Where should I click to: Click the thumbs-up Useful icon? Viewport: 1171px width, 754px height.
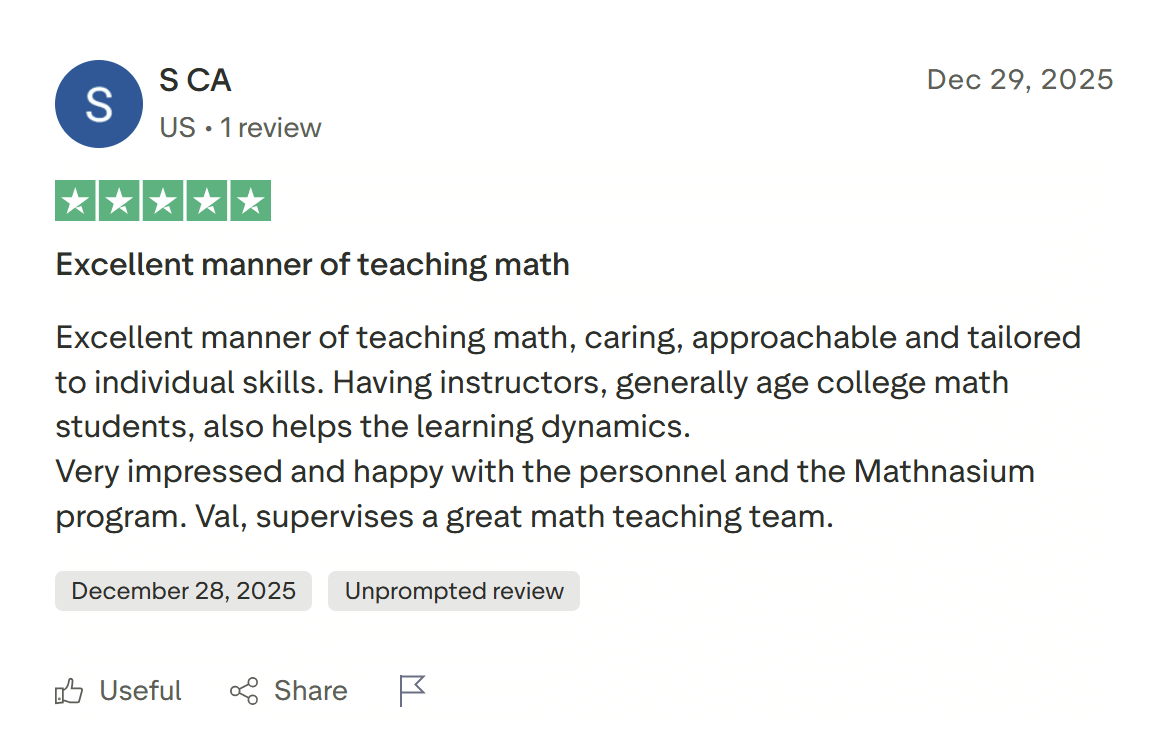coord(68,690)
